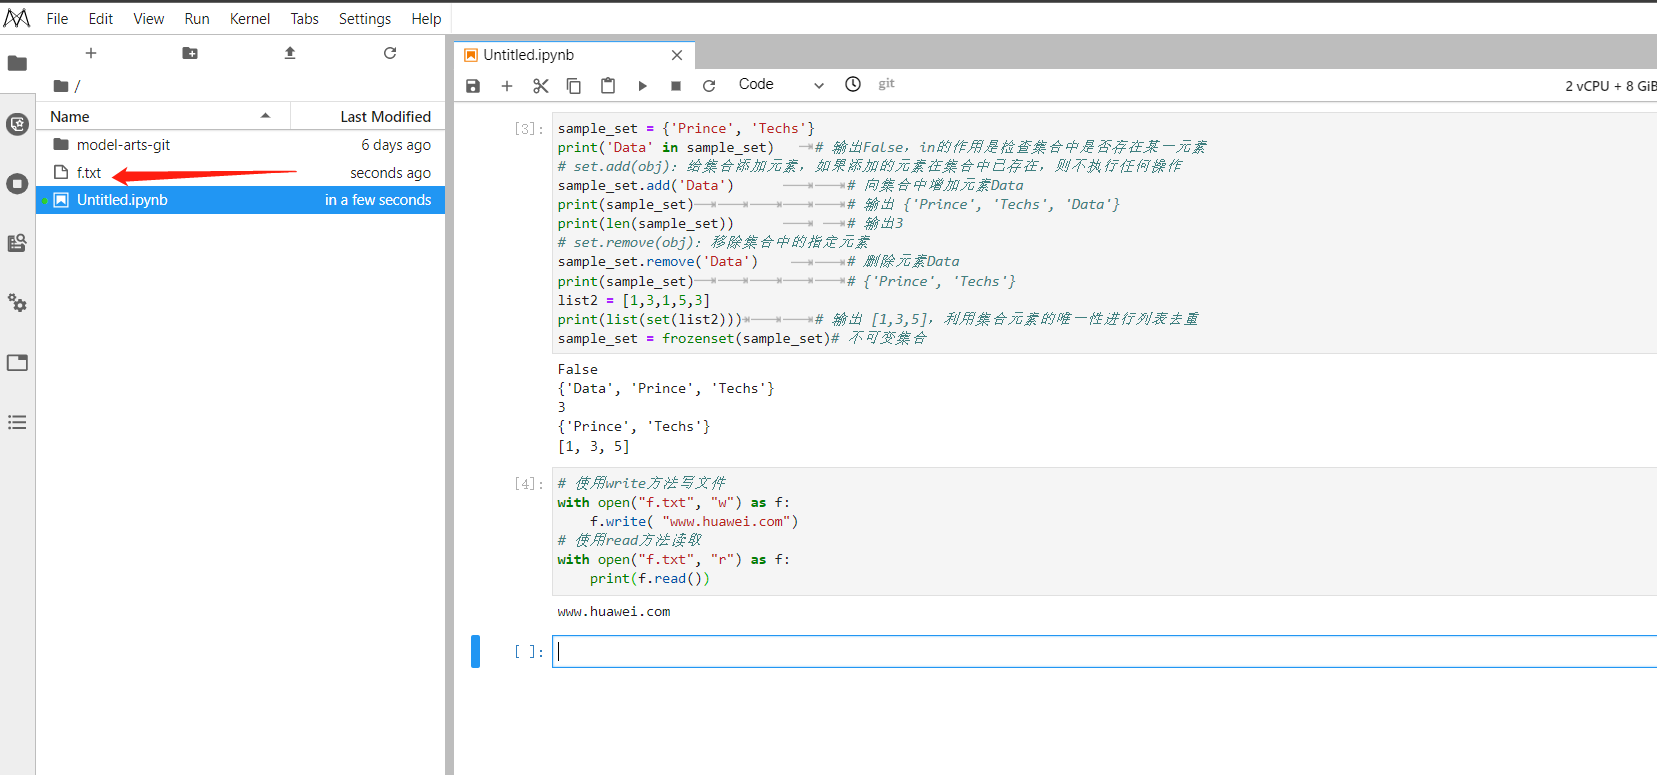Image resolution: width=1657 pixels, height=775 pixels.
Task: Open the Tabs menu
Action: (305, 19)
